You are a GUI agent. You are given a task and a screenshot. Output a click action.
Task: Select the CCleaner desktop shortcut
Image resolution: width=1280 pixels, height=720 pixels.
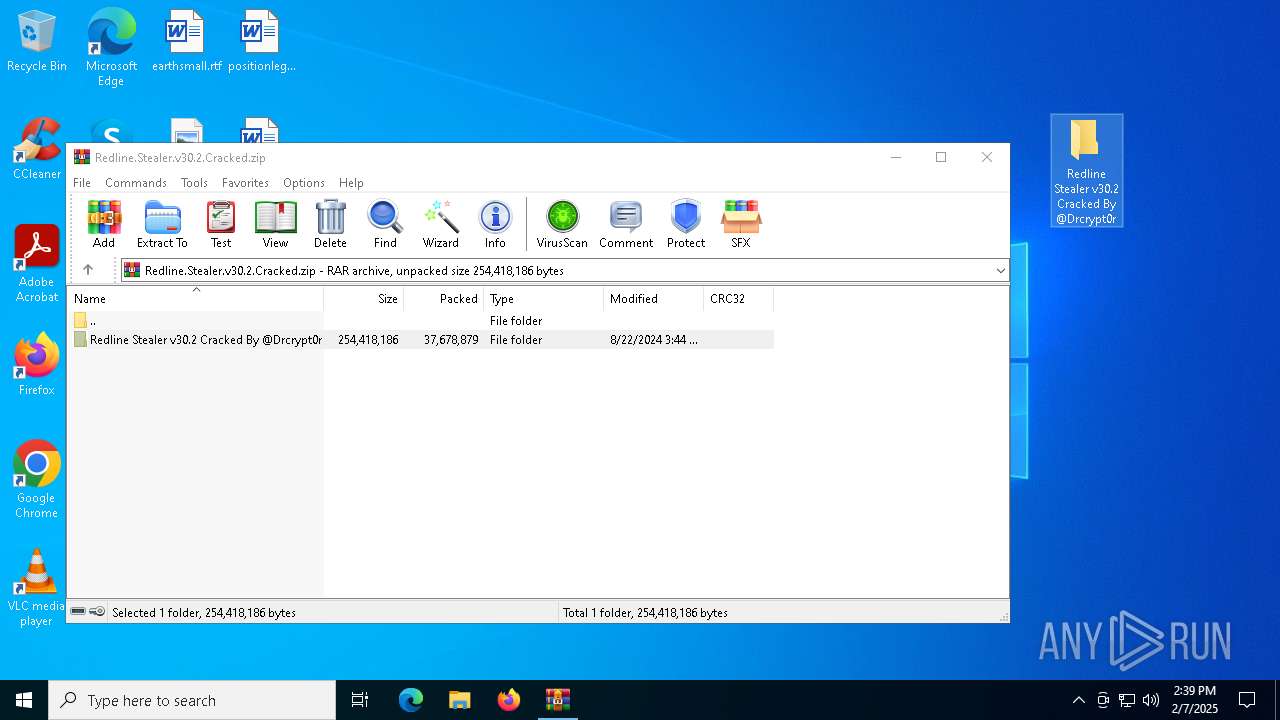click(37, 150)
